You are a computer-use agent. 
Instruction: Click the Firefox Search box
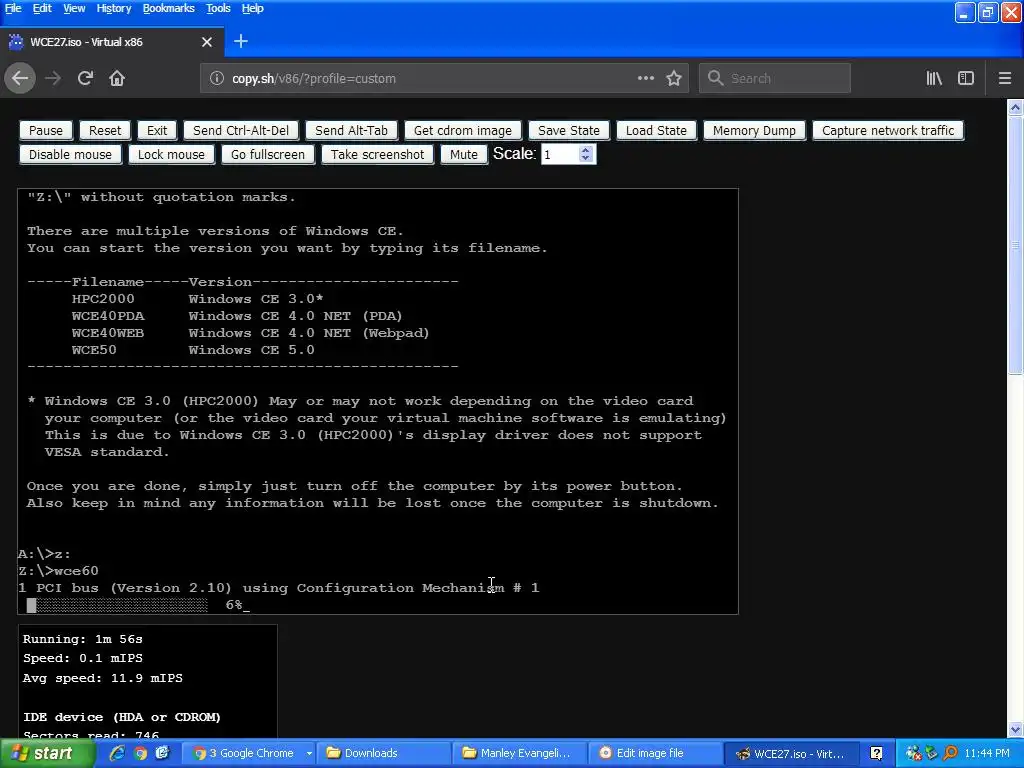775,78
